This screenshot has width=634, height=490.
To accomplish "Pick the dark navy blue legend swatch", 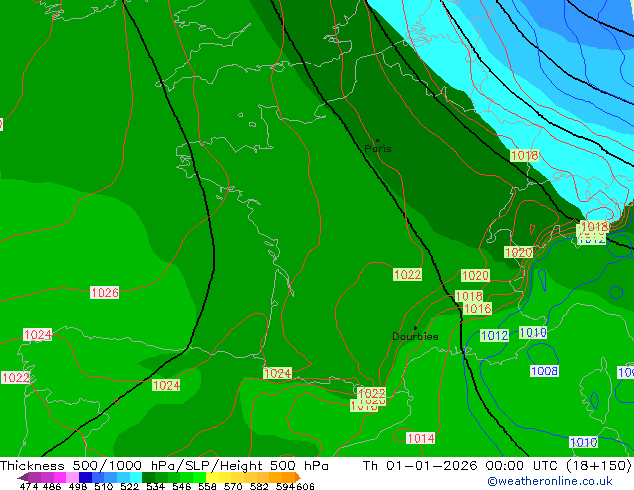I will (x=85, y=477).
